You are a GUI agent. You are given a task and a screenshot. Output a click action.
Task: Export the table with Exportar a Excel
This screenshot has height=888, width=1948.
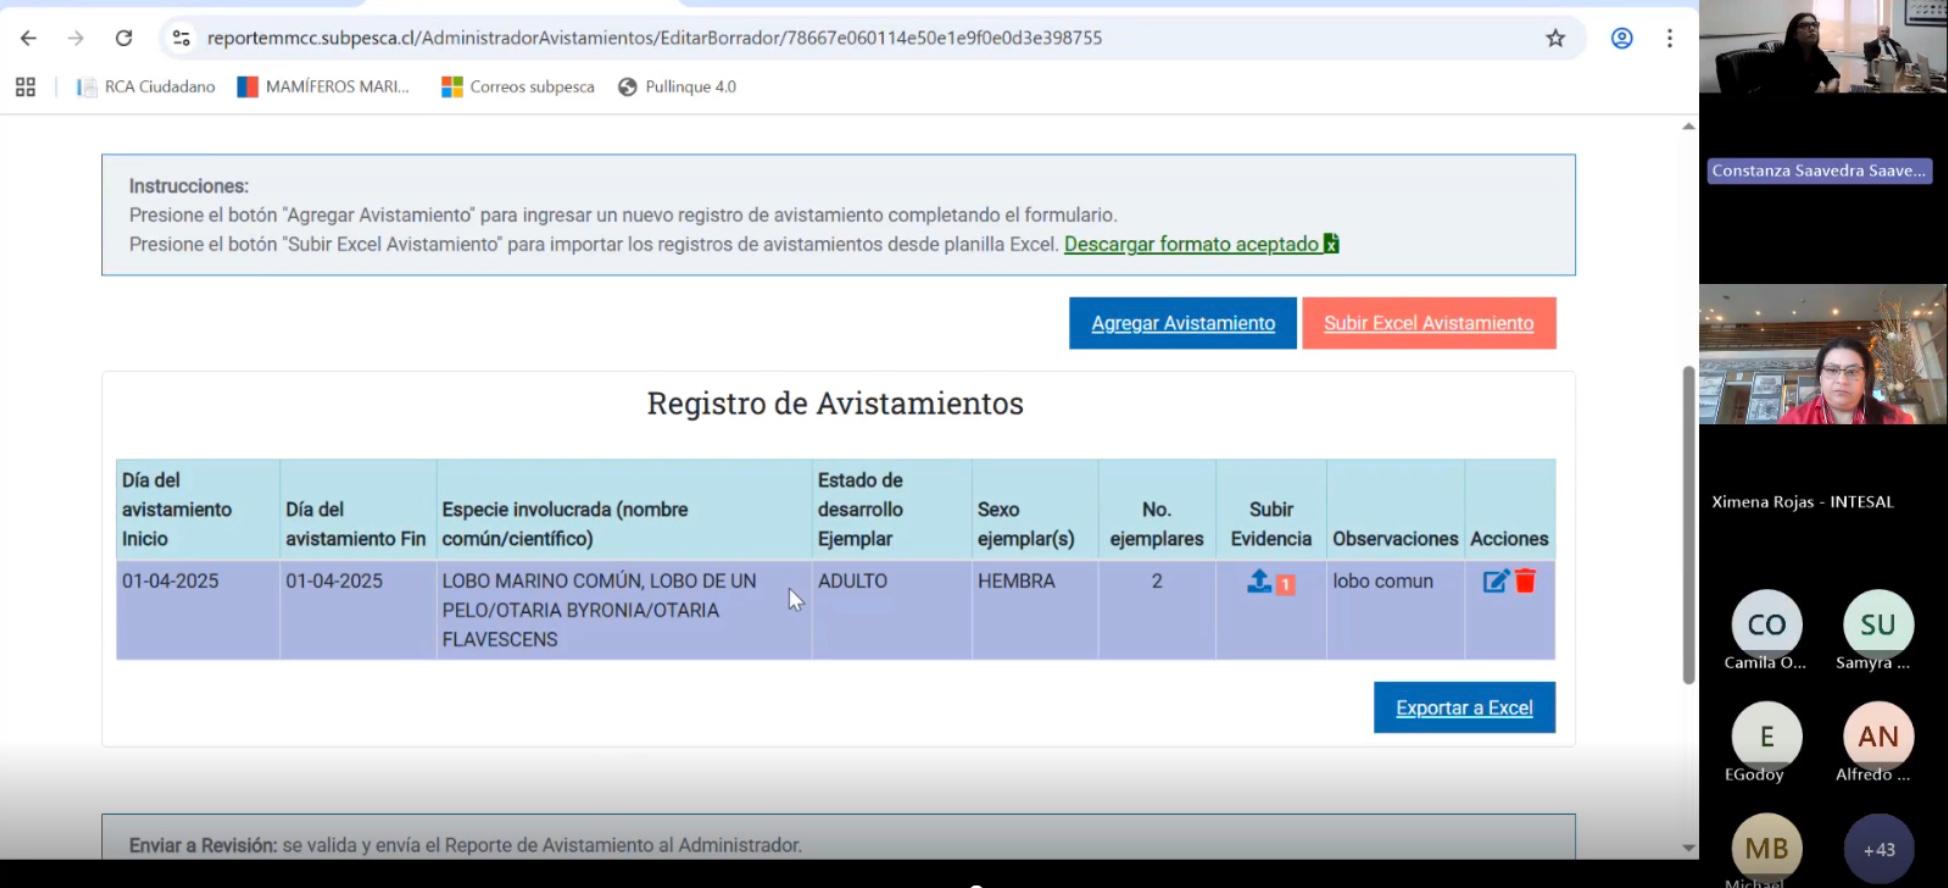point(1463,708)
